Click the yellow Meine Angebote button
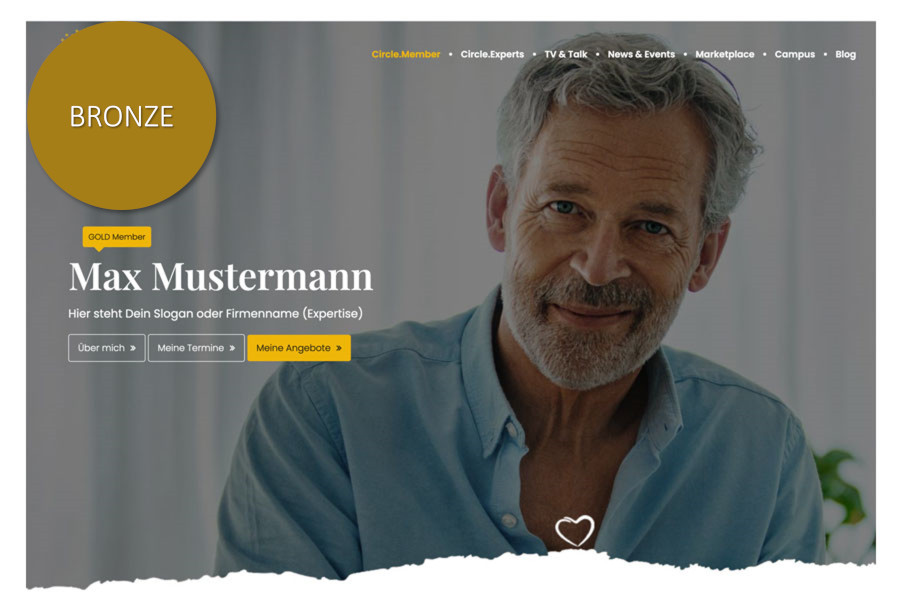Image resolution: width=900 pixels, height=600 pixels. coord(299,348)
